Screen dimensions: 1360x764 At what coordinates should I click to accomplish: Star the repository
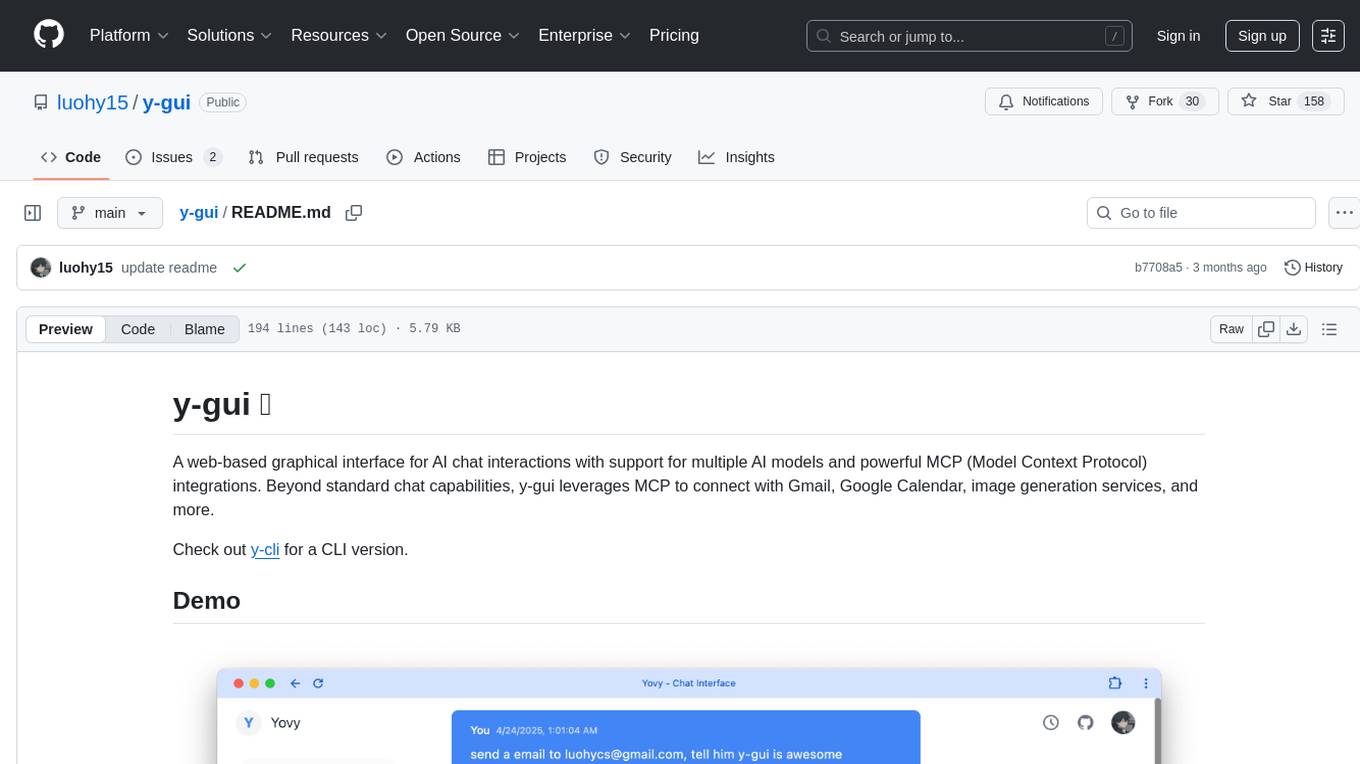coord(1285,102)
